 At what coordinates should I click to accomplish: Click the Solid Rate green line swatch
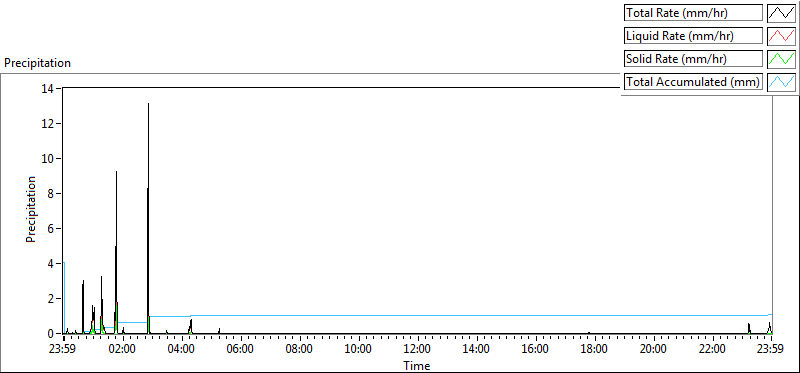click(x=781, y=59)
